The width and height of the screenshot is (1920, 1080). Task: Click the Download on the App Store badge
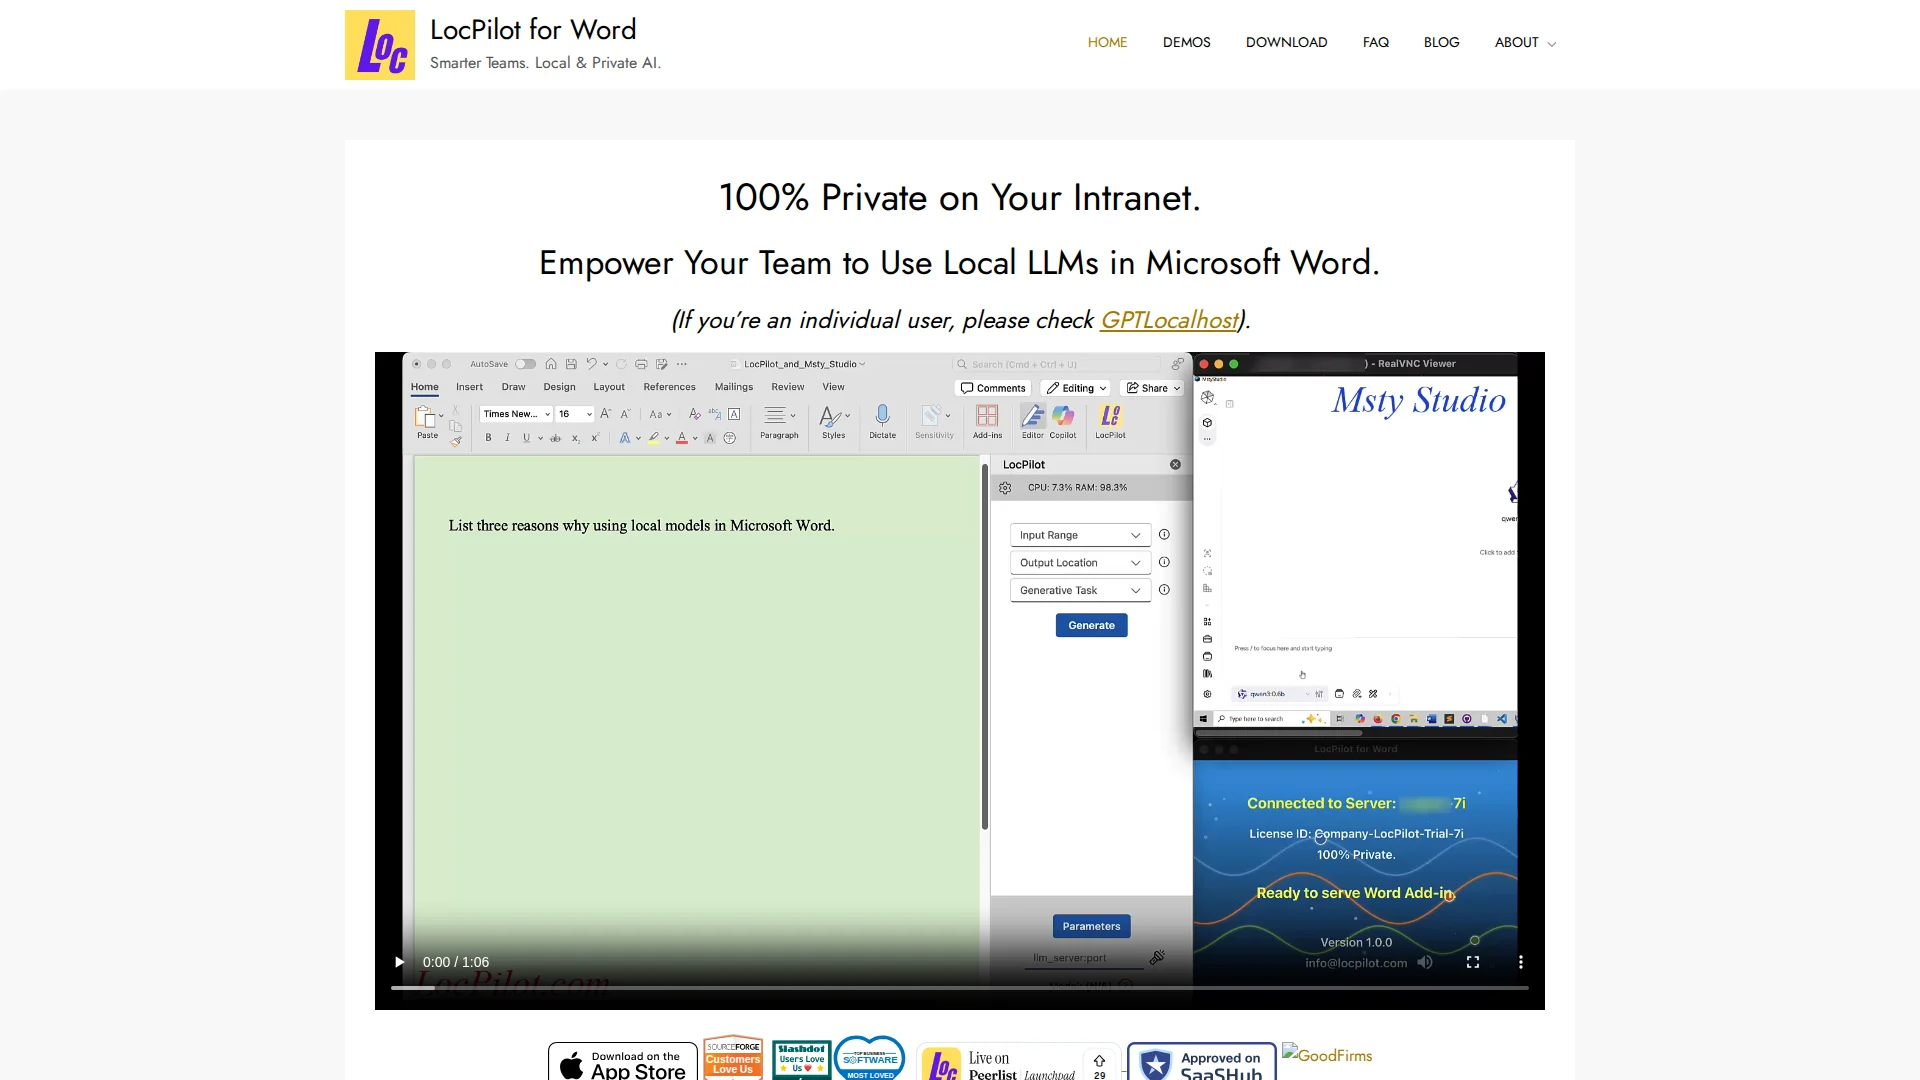point(622,1063)
